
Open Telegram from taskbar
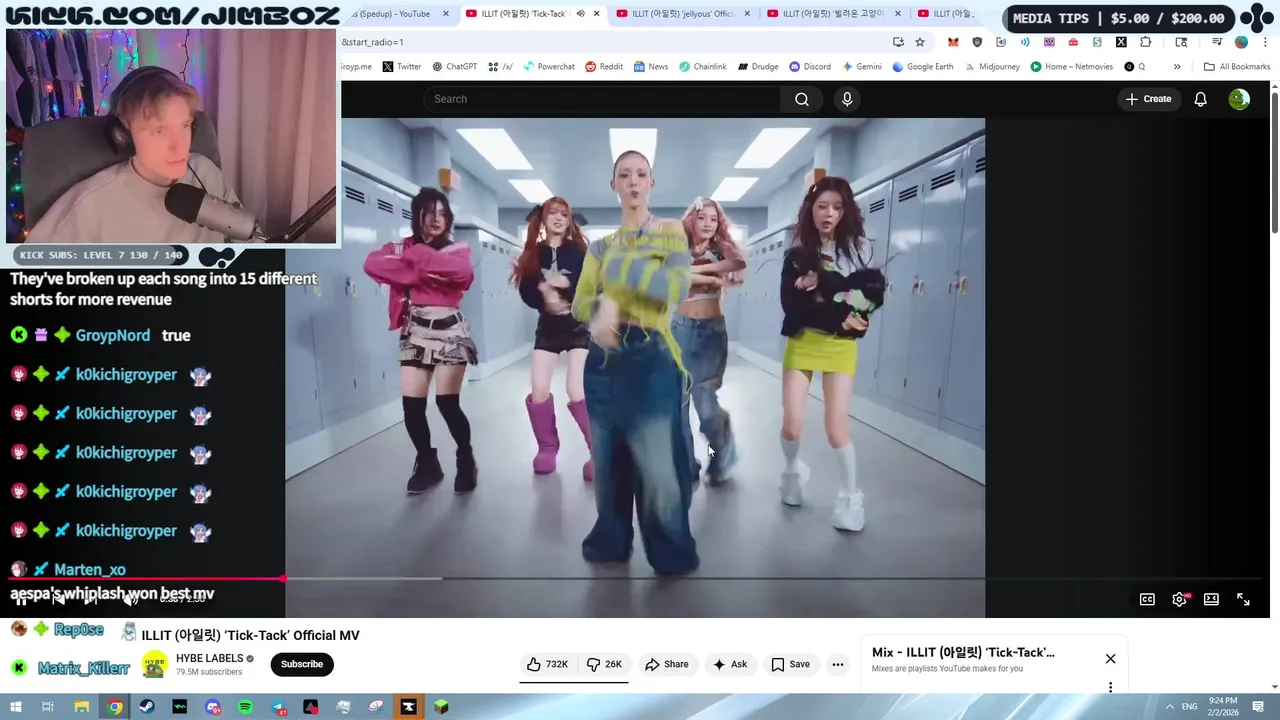tap(278, 707)
